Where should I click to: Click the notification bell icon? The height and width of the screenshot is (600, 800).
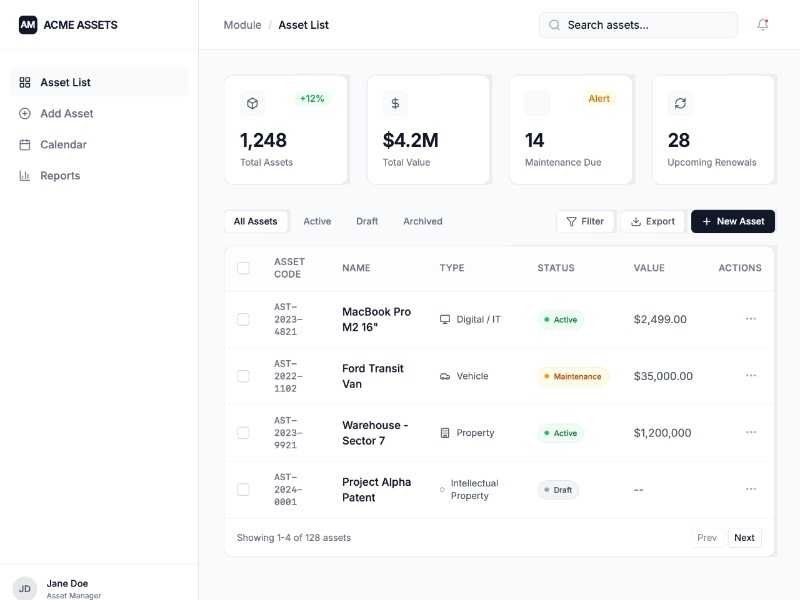pyautogui.click(x=763, y=25)
